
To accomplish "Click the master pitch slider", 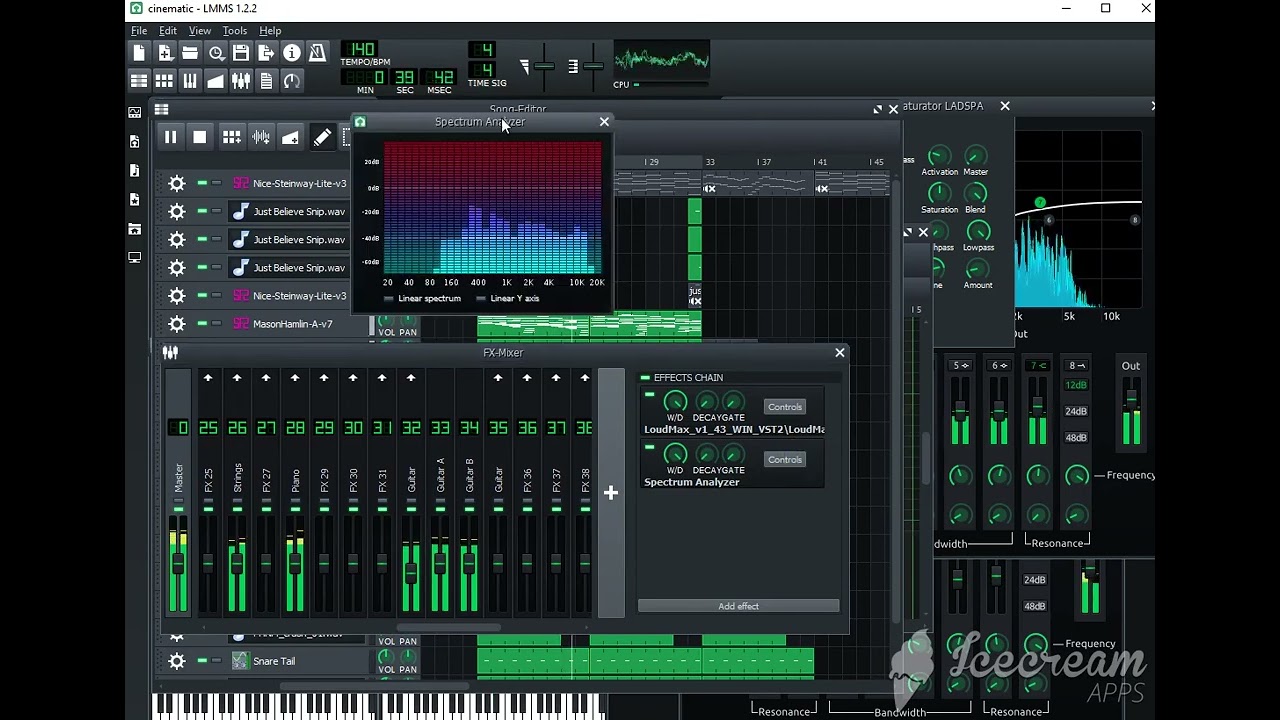I will pos(592,66).
